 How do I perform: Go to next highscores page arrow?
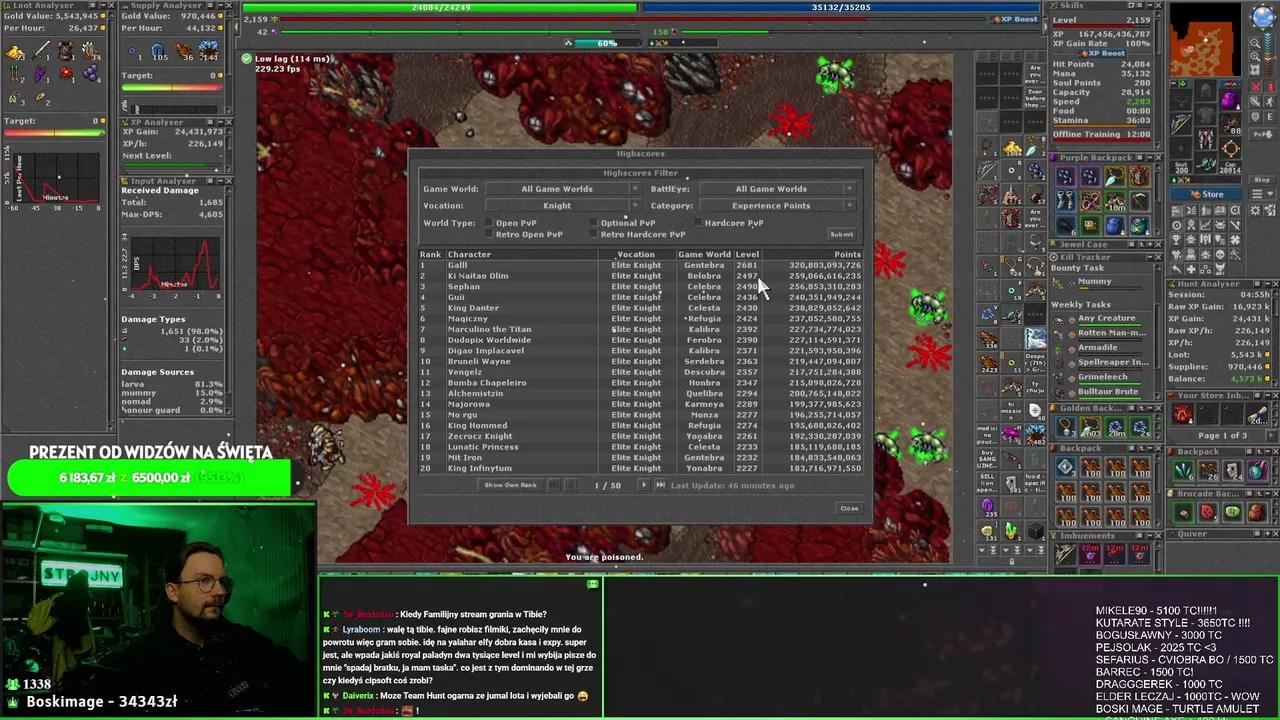point(643,485)
